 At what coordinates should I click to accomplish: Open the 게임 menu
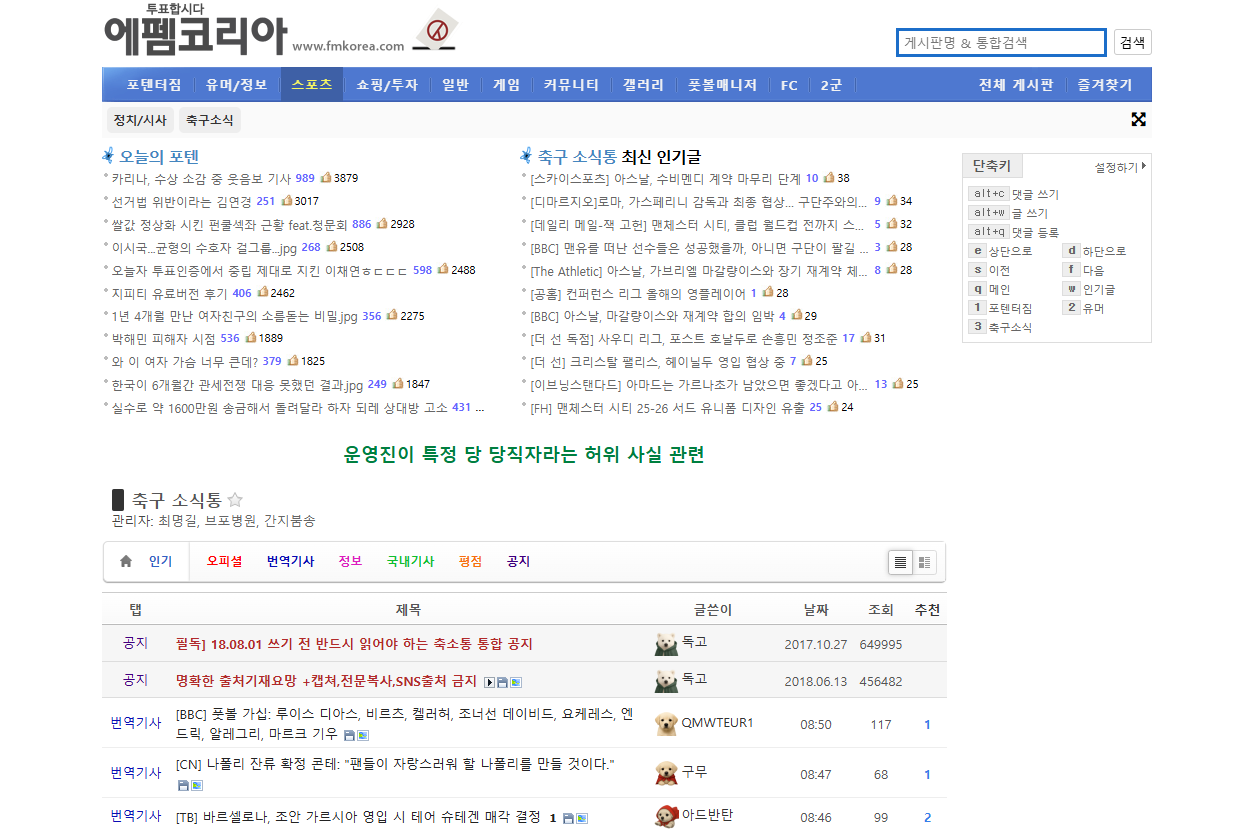coord(506,85)
